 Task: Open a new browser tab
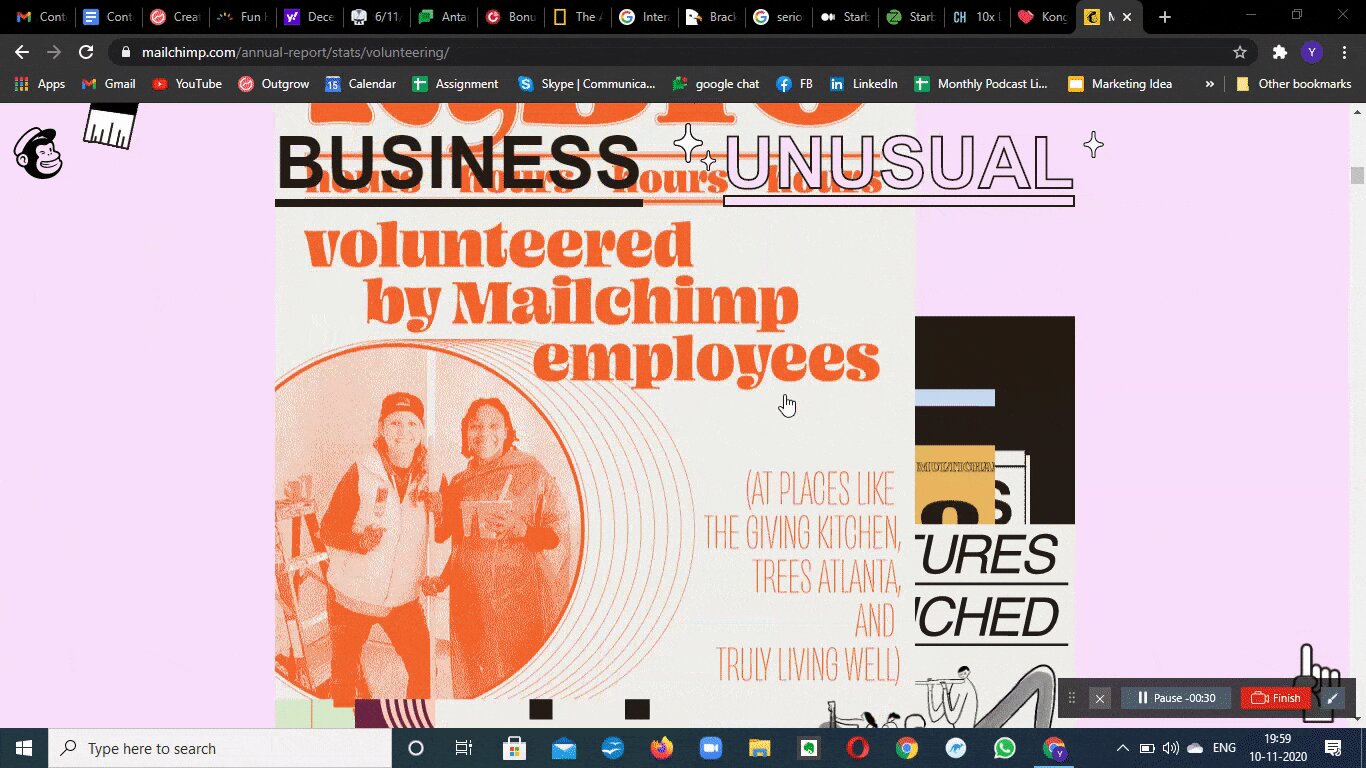coord(1164,17)
